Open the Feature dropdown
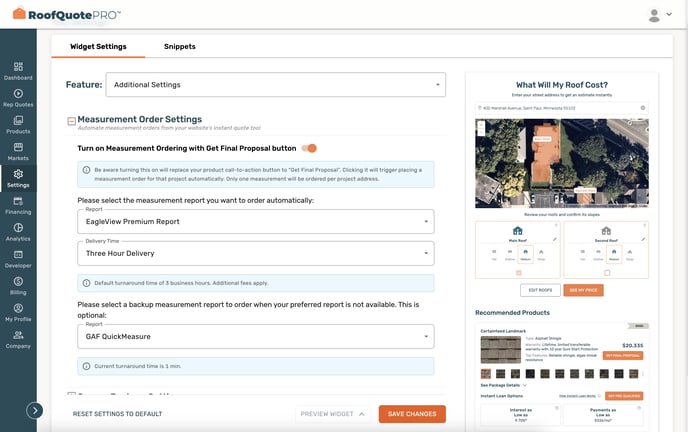This screenshot has width=688, height=432. (276, 85)
